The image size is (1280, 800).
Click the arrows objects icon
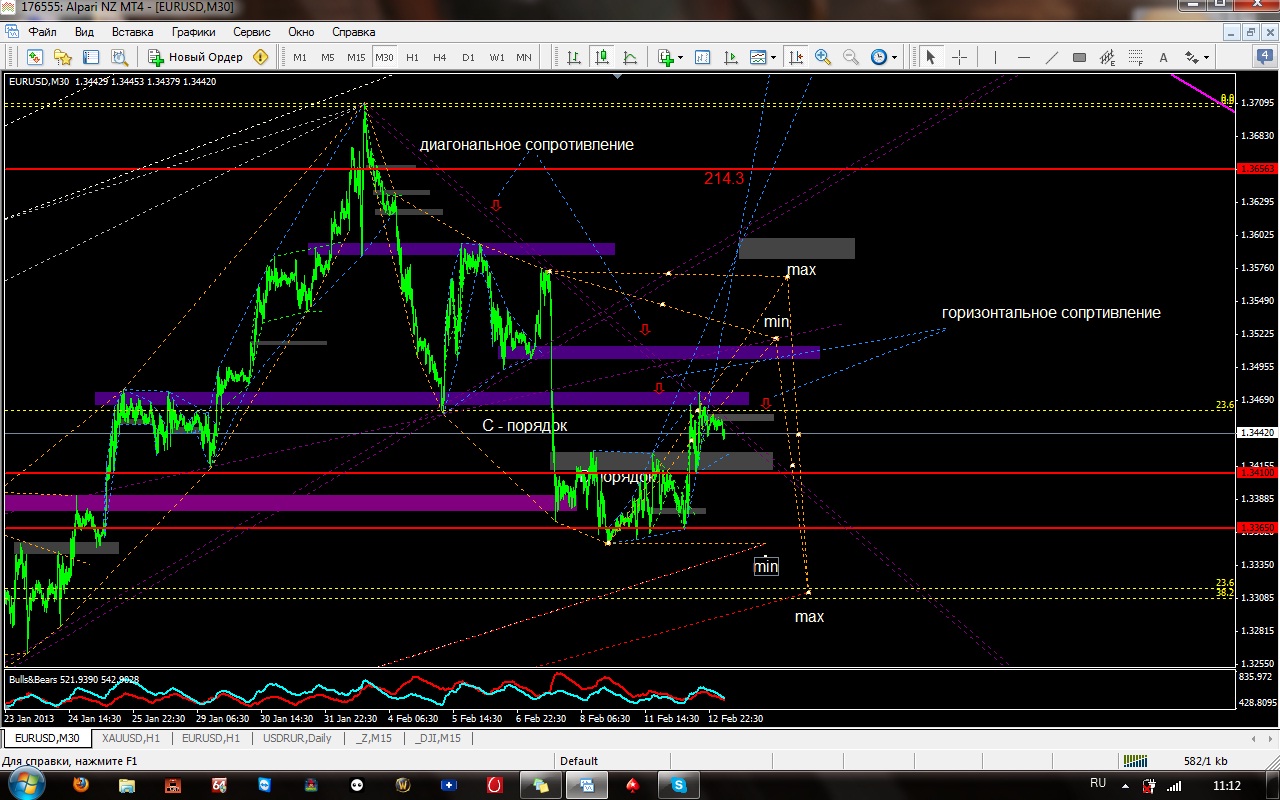point(1191,57)
